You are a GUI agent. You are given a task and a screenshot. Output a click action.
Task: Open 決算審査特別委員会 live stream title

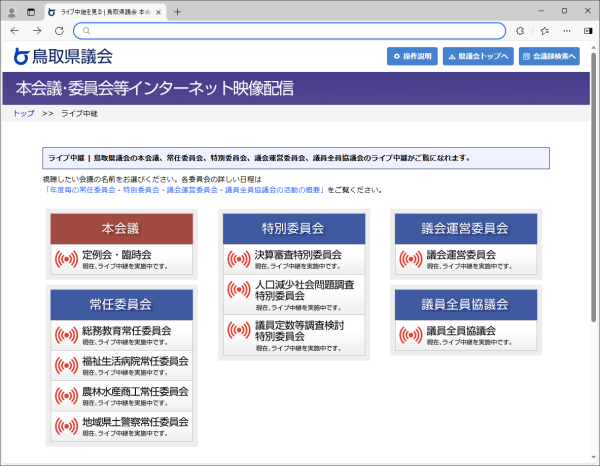(x=298, y=255)
